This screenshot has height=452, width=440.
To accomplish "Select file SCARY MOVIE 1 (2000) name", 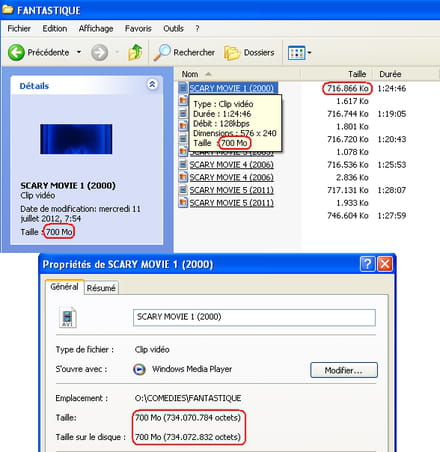I will (232, 88).
